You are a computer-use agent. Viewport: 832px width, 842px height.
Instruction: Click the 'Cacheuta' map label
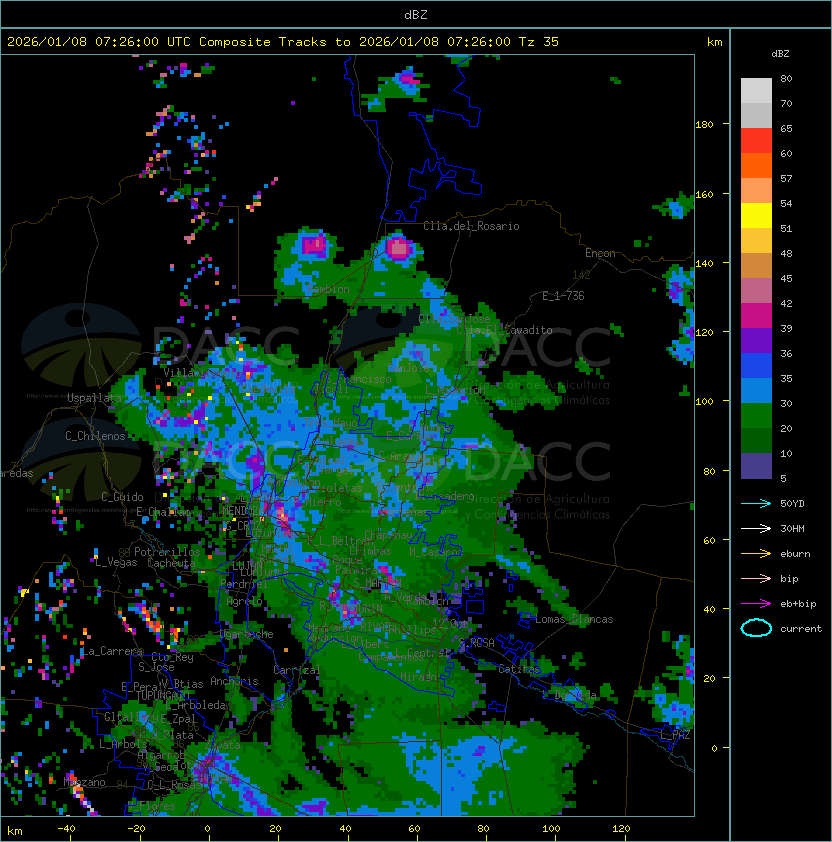coord(171,563)
